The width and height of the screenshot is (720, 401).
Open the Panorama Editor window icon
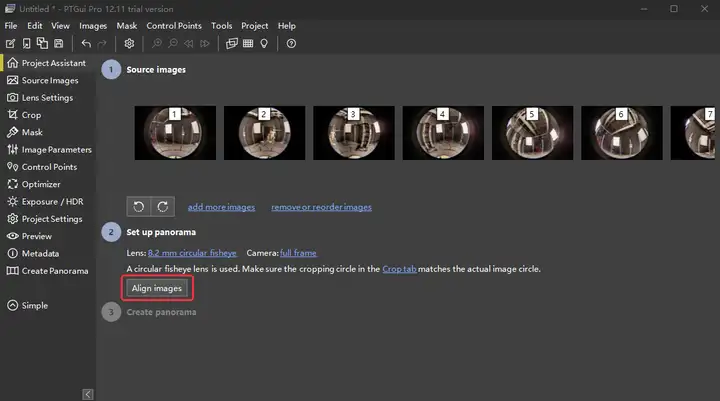(232, 44)
